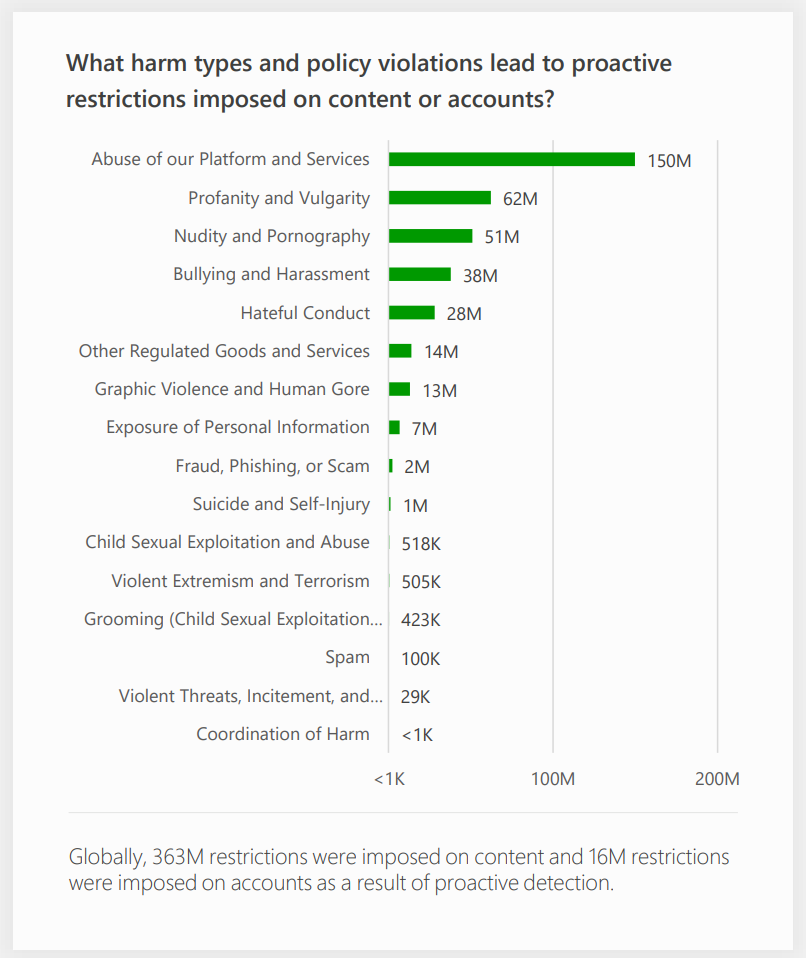Select the Suicide and Self-Injury label
806x958 pixels.
point(281,504)
